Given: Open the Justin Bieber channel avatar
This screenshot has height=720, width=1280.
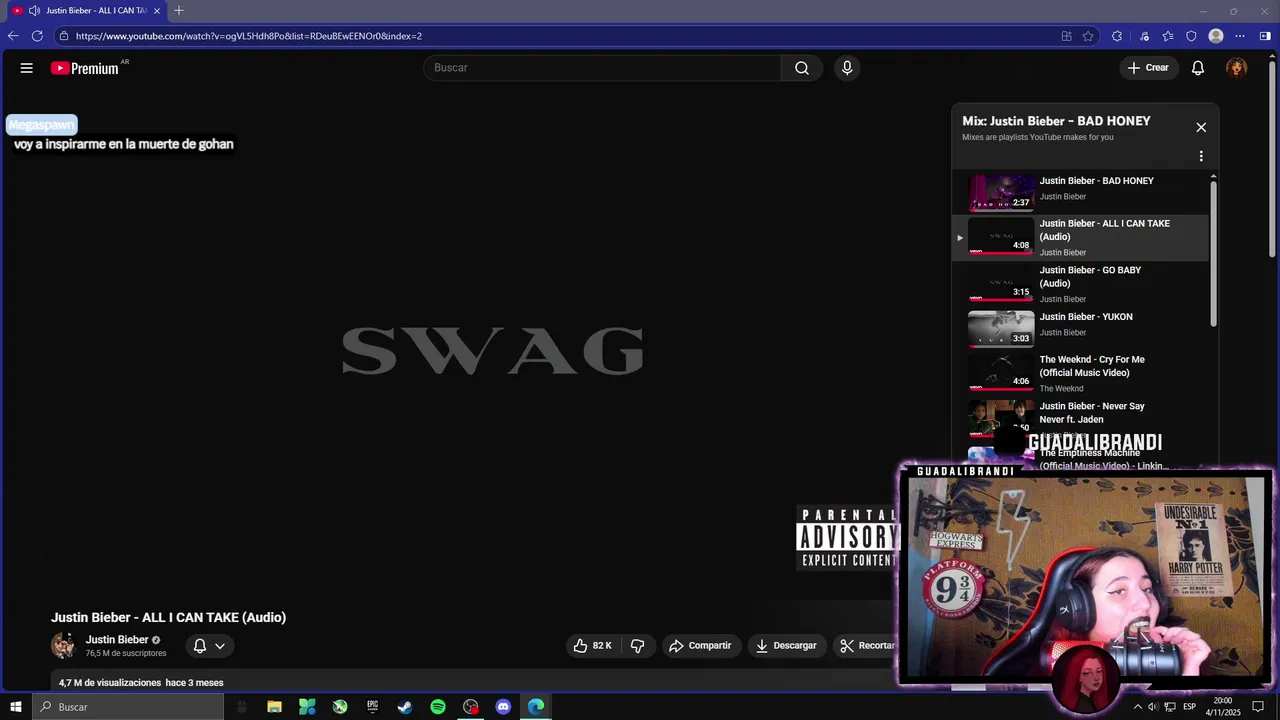Looking at the screenshot, I should click(63, 646).
